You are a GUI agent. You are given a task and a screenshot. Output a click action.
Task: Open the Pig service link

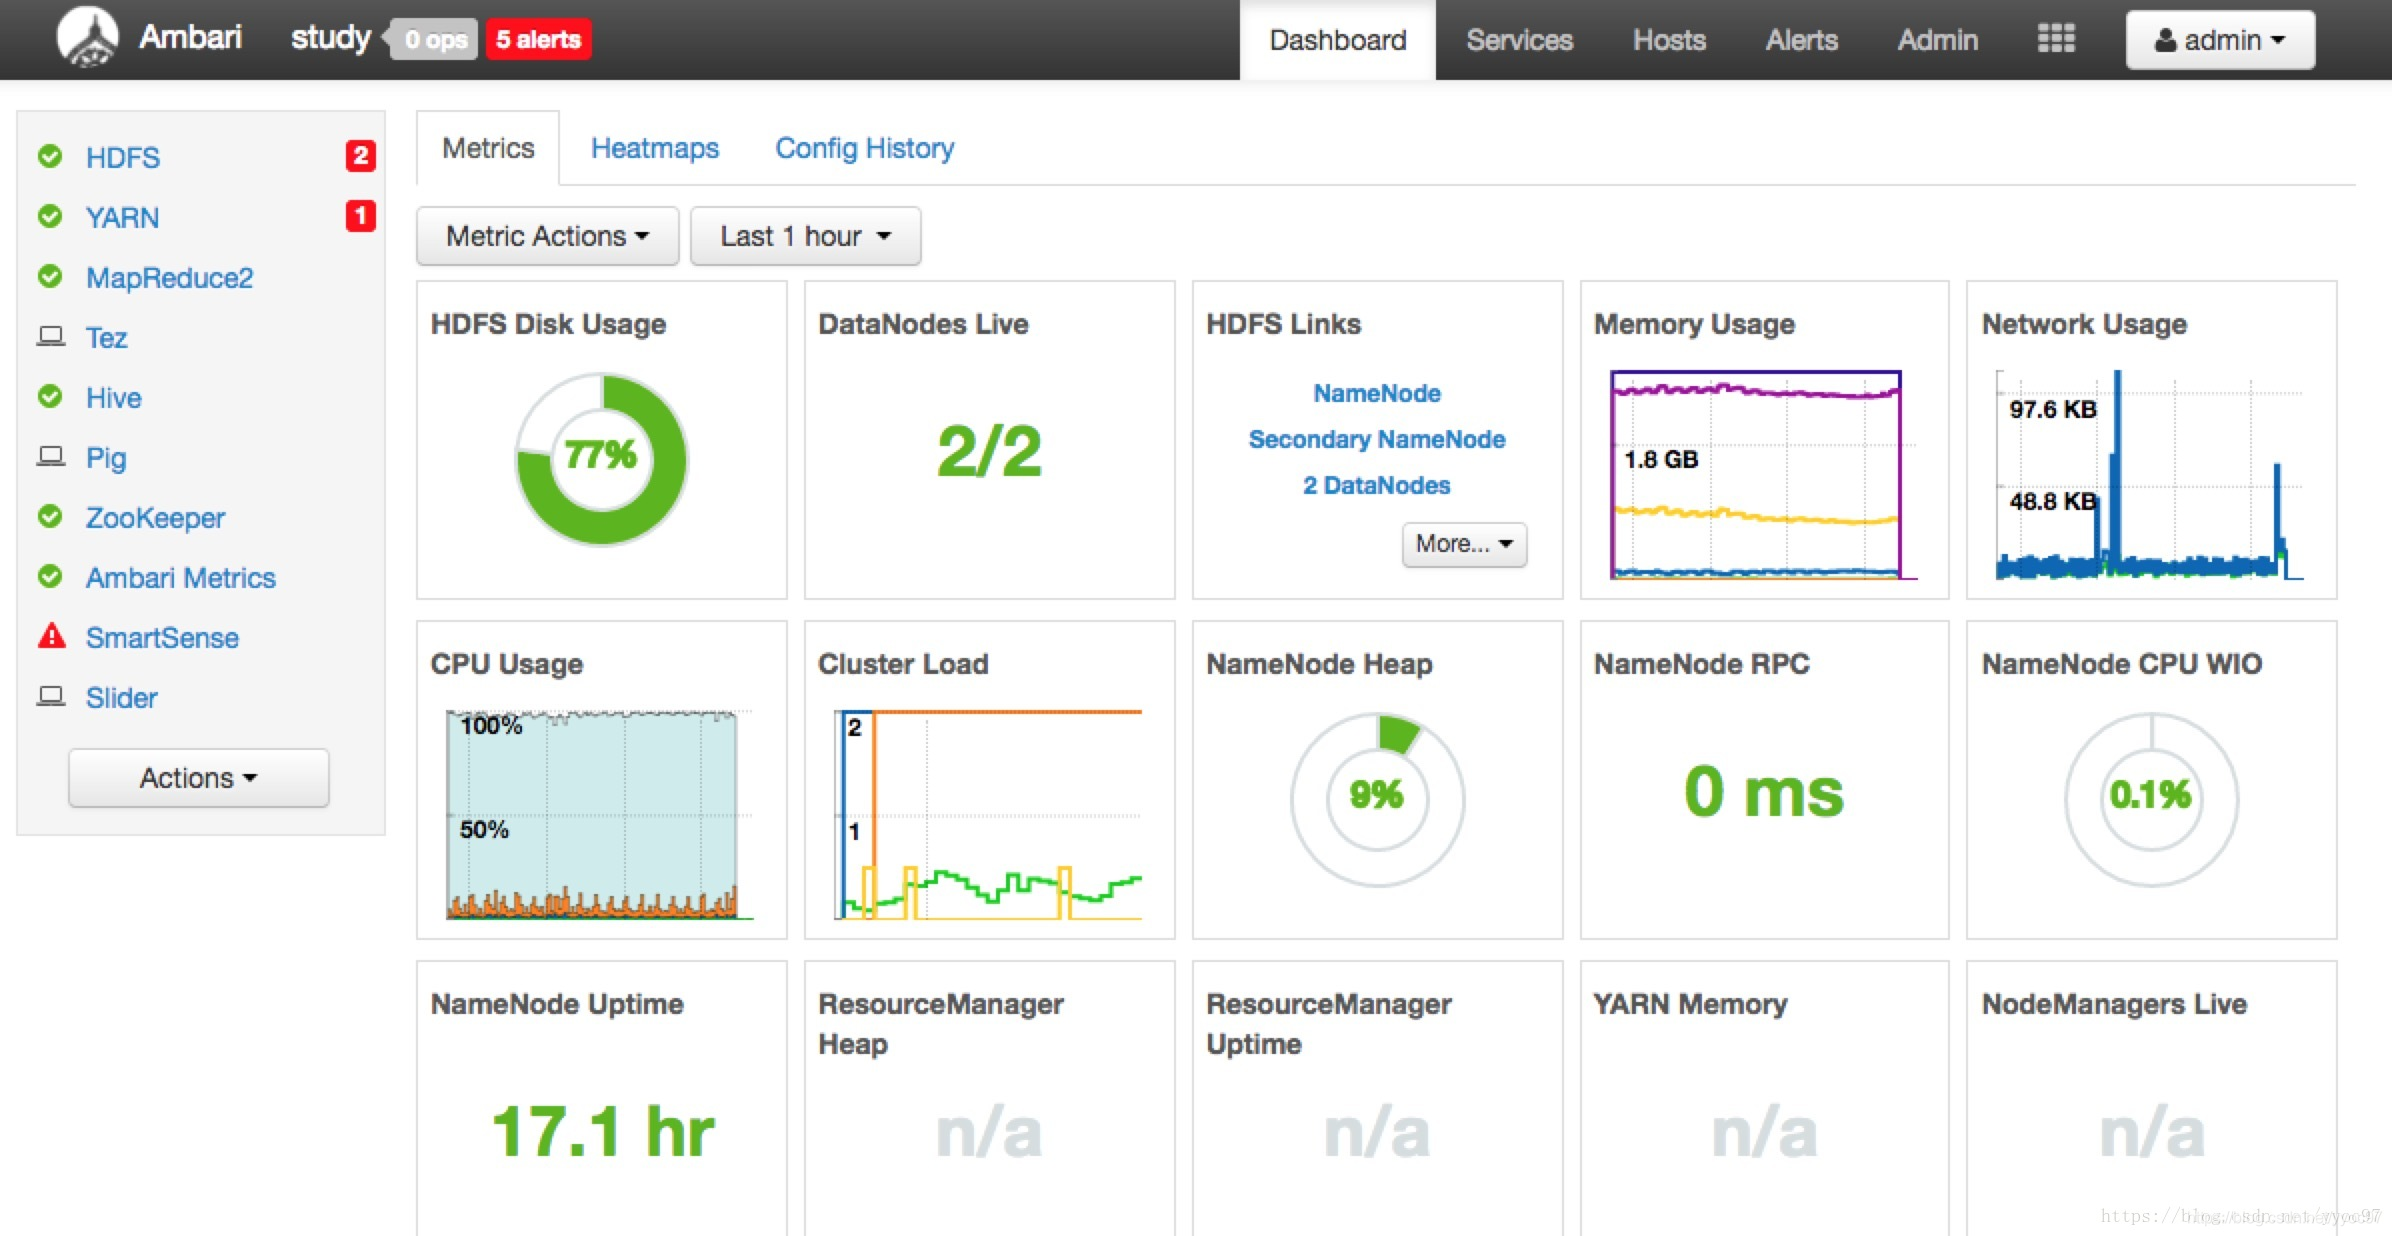106,457
